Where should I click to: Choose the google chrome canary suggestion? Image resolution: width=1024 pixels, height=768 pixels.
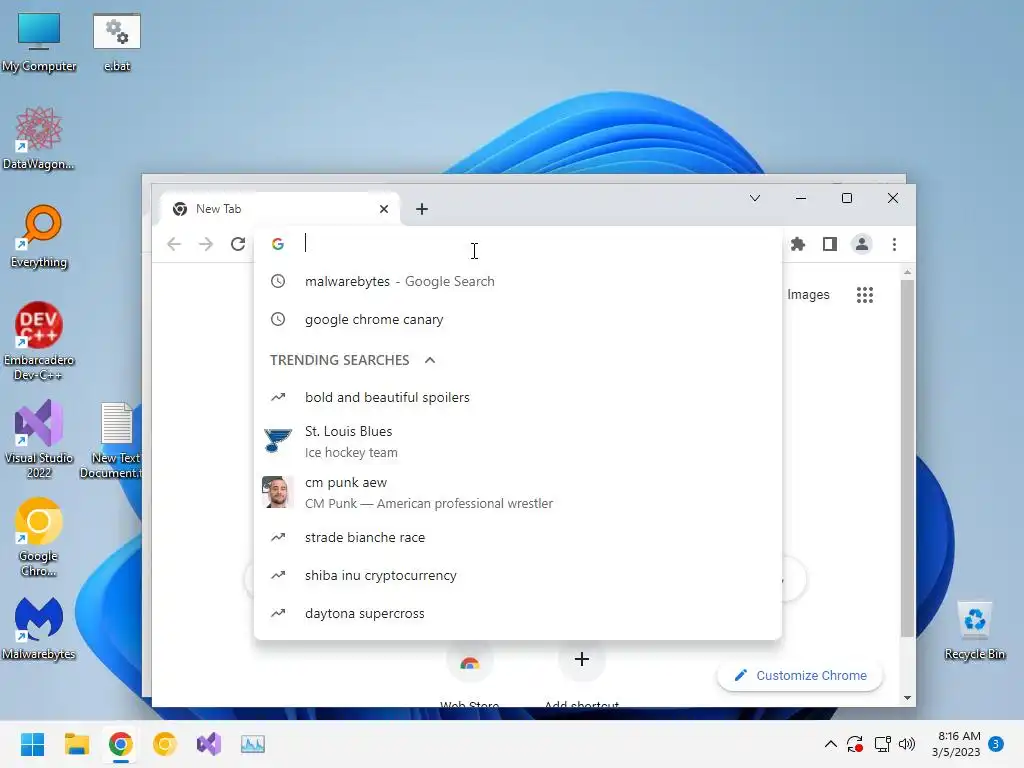517,319
